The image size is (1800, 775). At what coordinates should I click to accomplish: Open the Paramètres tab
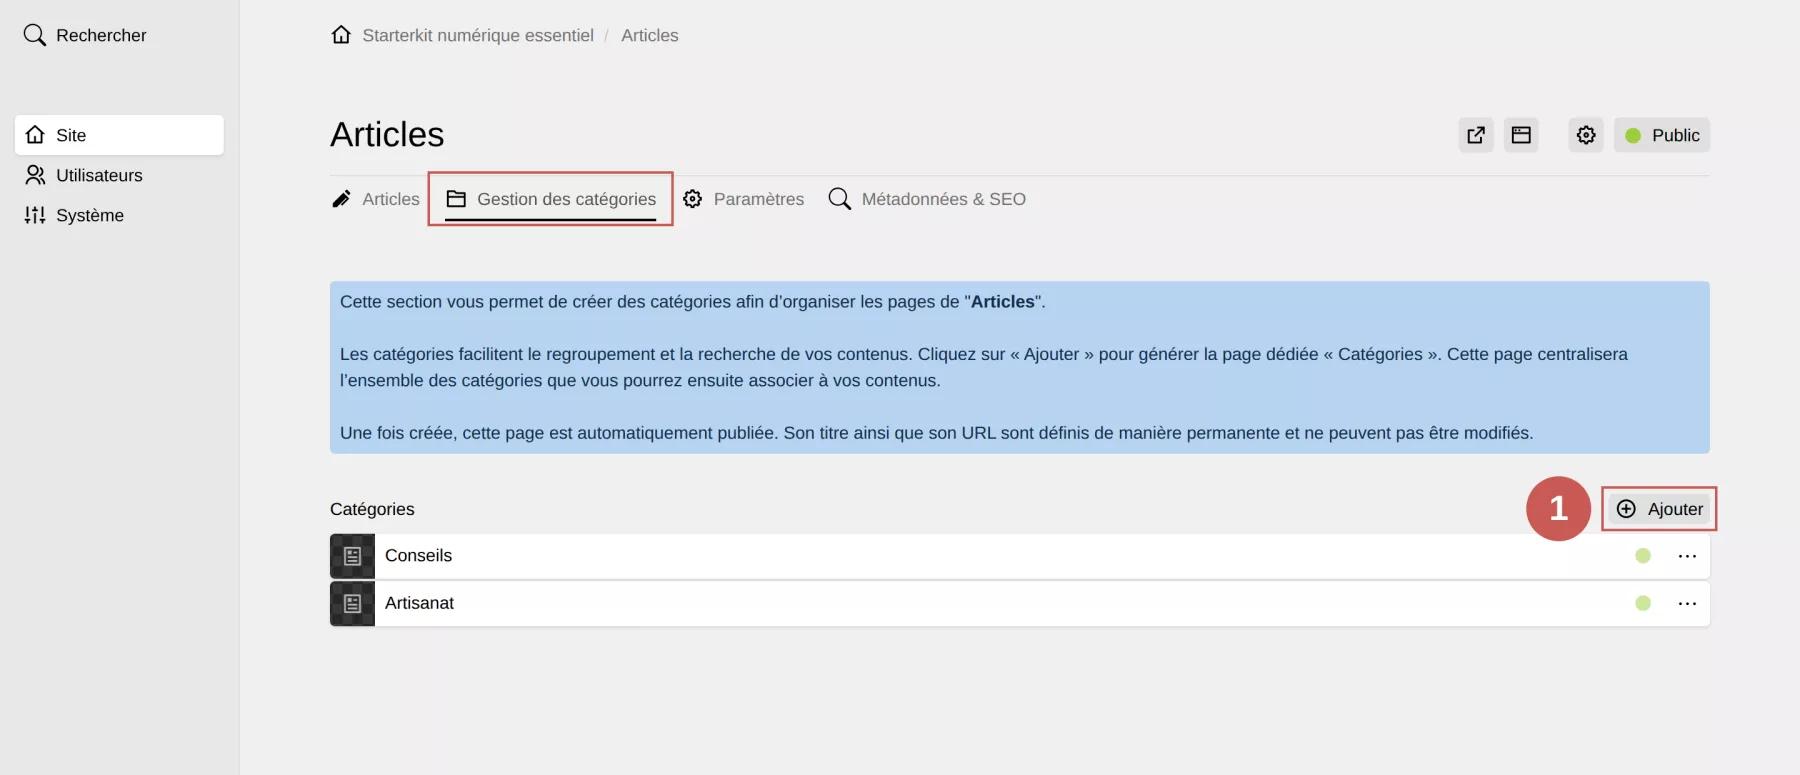(743, 199)
